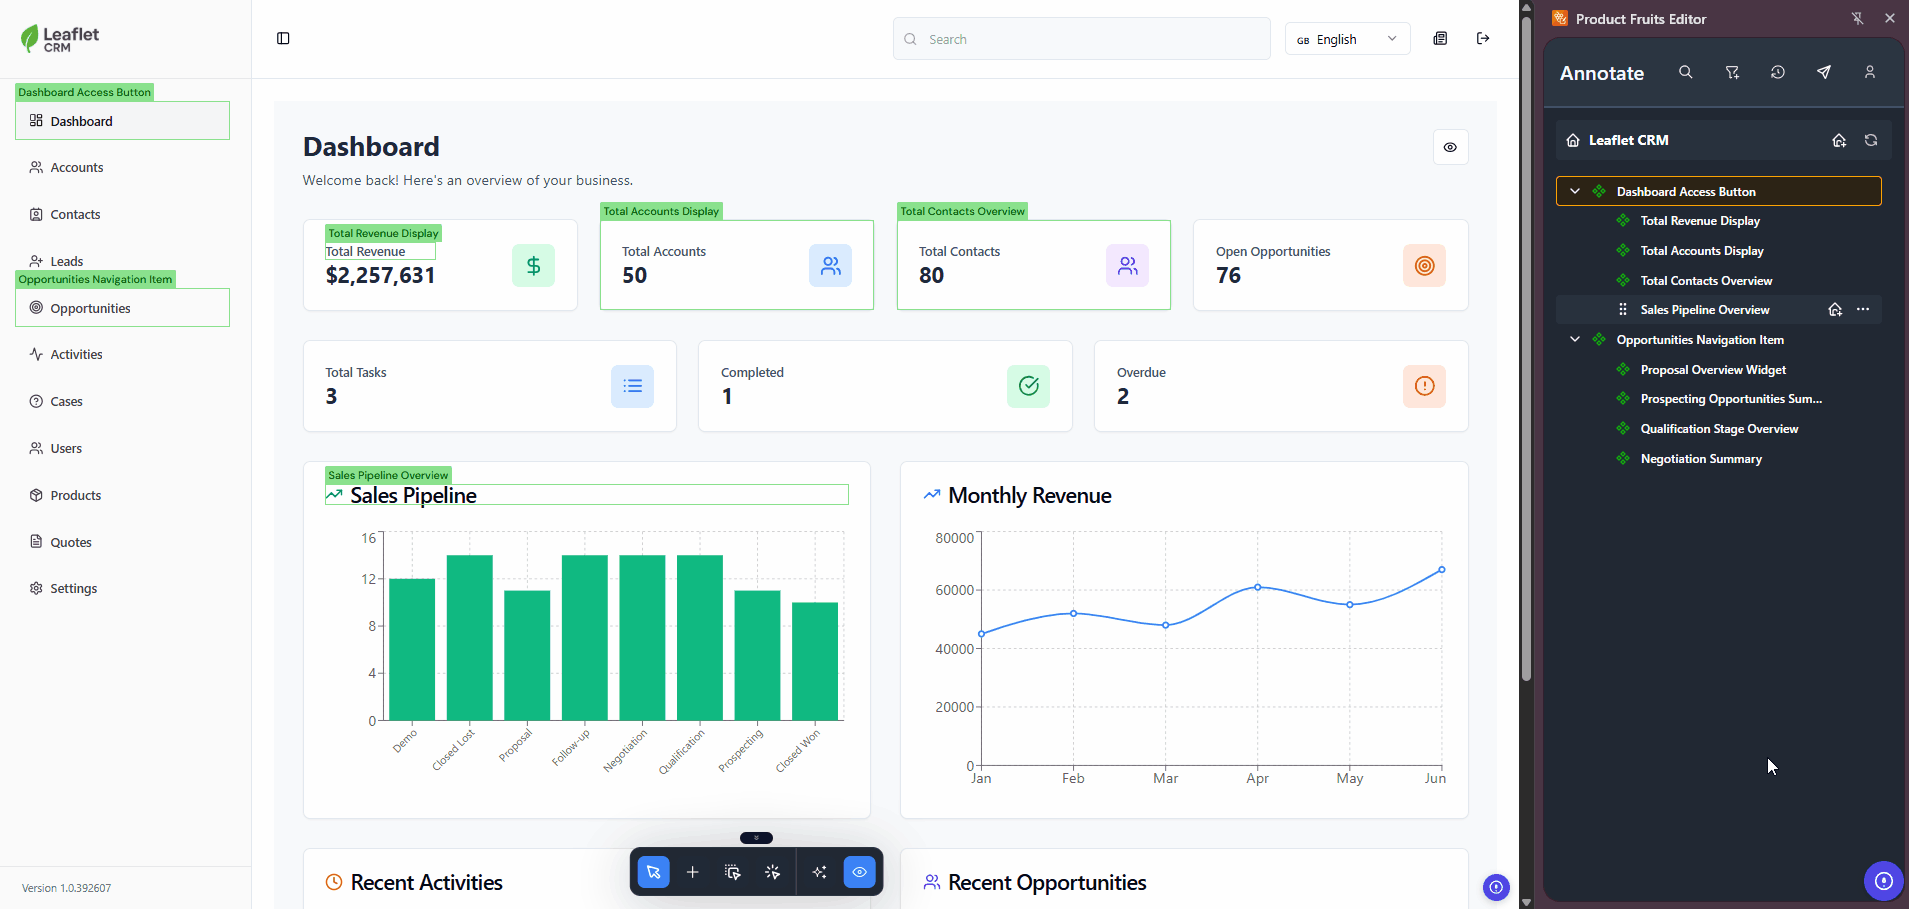Screen dimensions: 1909x909
Task: Click the search icon in Annotate panel
Action: click(1685, 72)
